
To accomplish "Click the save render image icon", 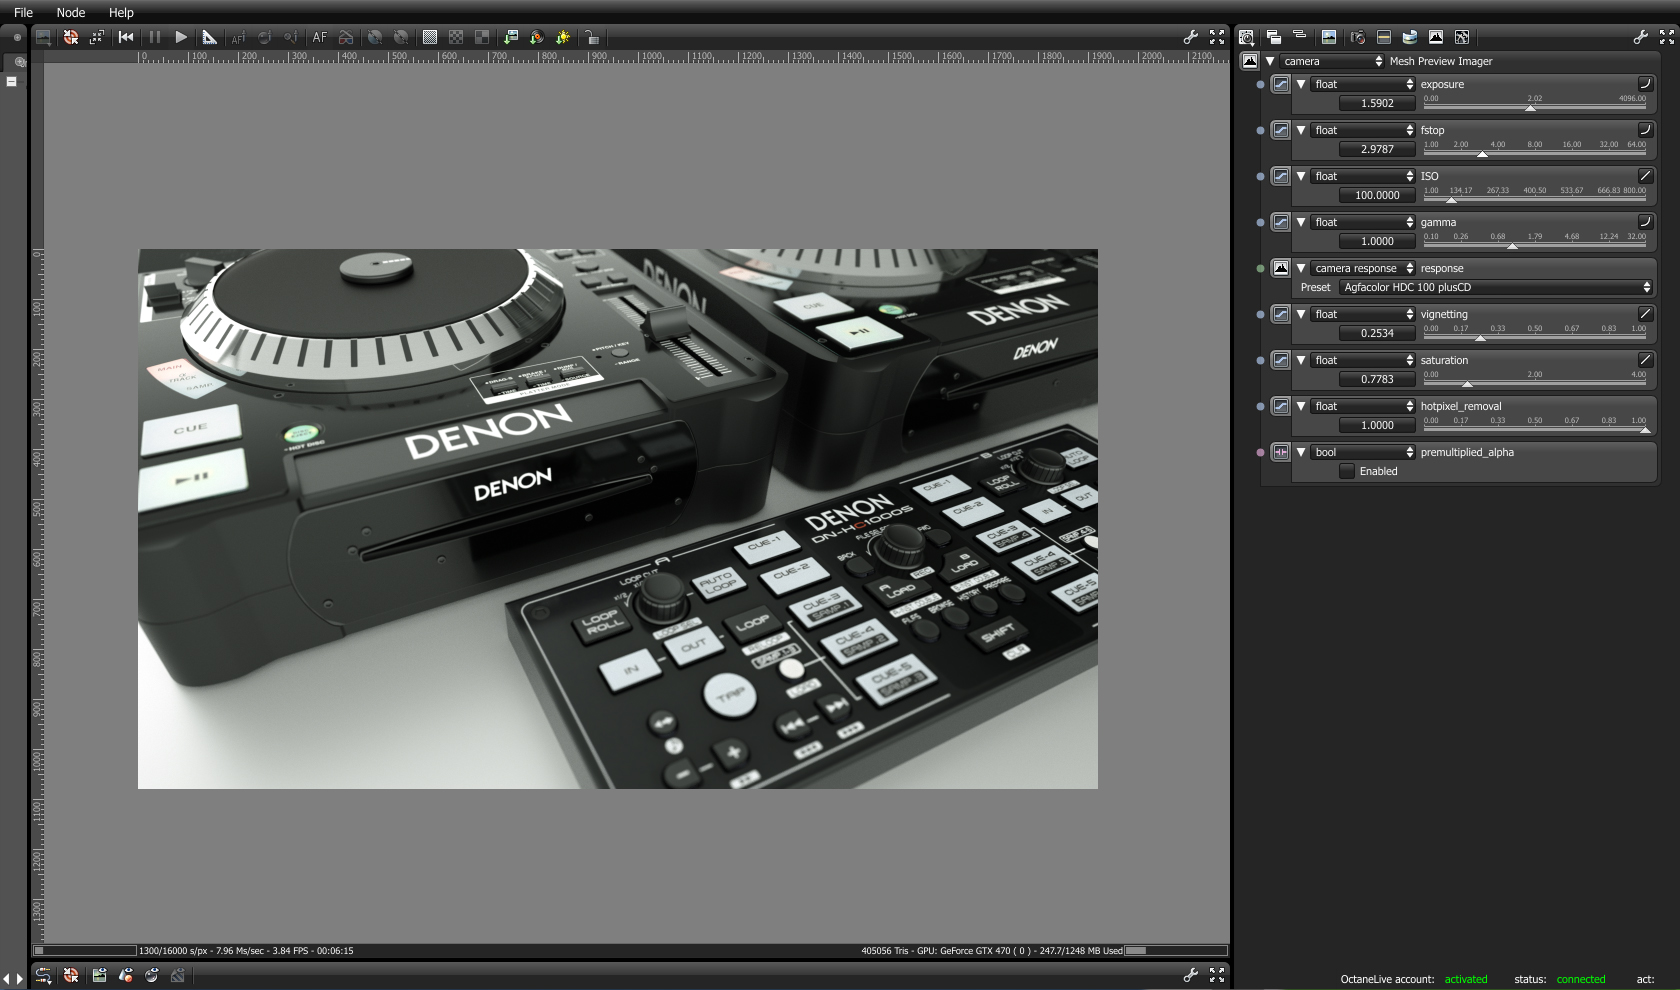I will 511,37.
